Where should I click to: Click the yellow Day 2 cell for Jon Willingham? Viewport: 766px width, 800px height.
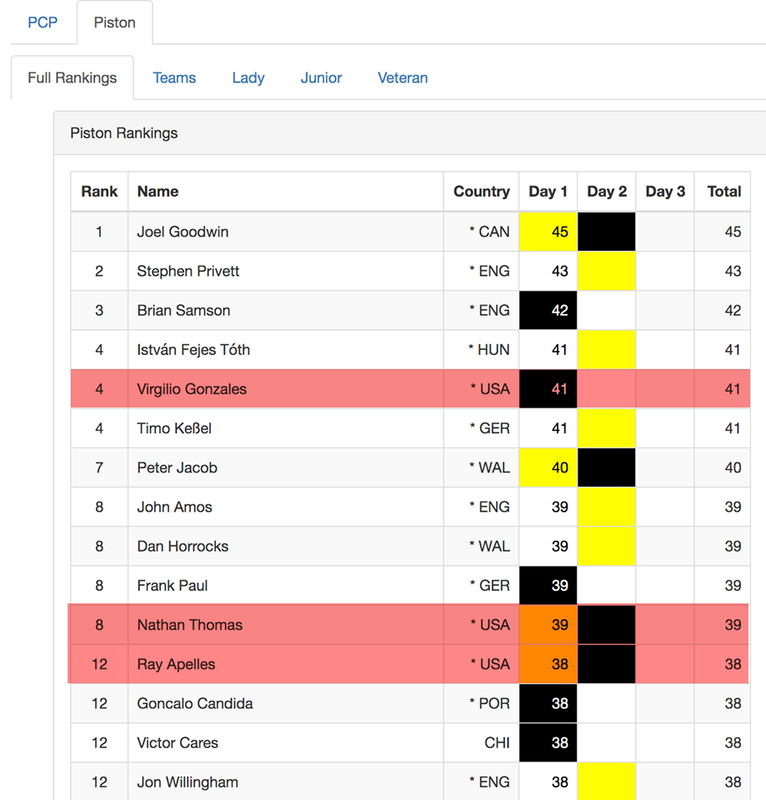click(x=606, y=781)
